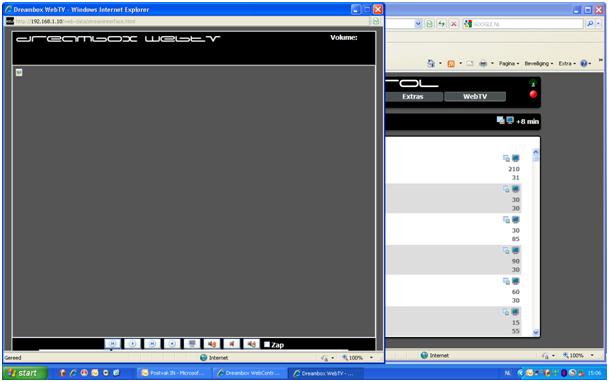
Task: Open the WebTV tab in WebControl
Action: [475, 96]
